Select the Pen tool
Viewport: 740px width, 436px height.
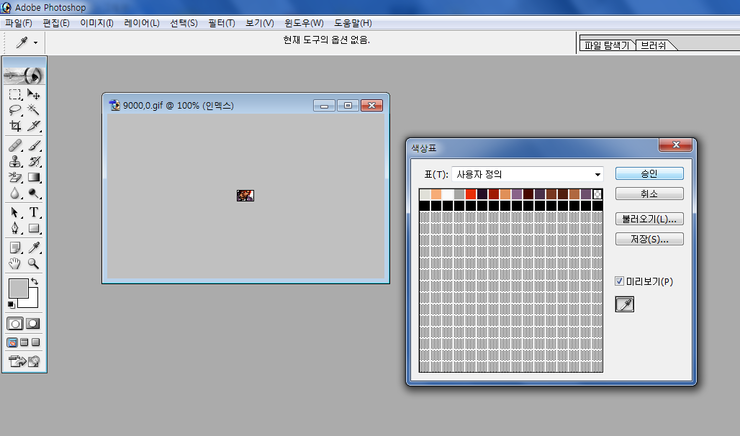pos(15,228)
